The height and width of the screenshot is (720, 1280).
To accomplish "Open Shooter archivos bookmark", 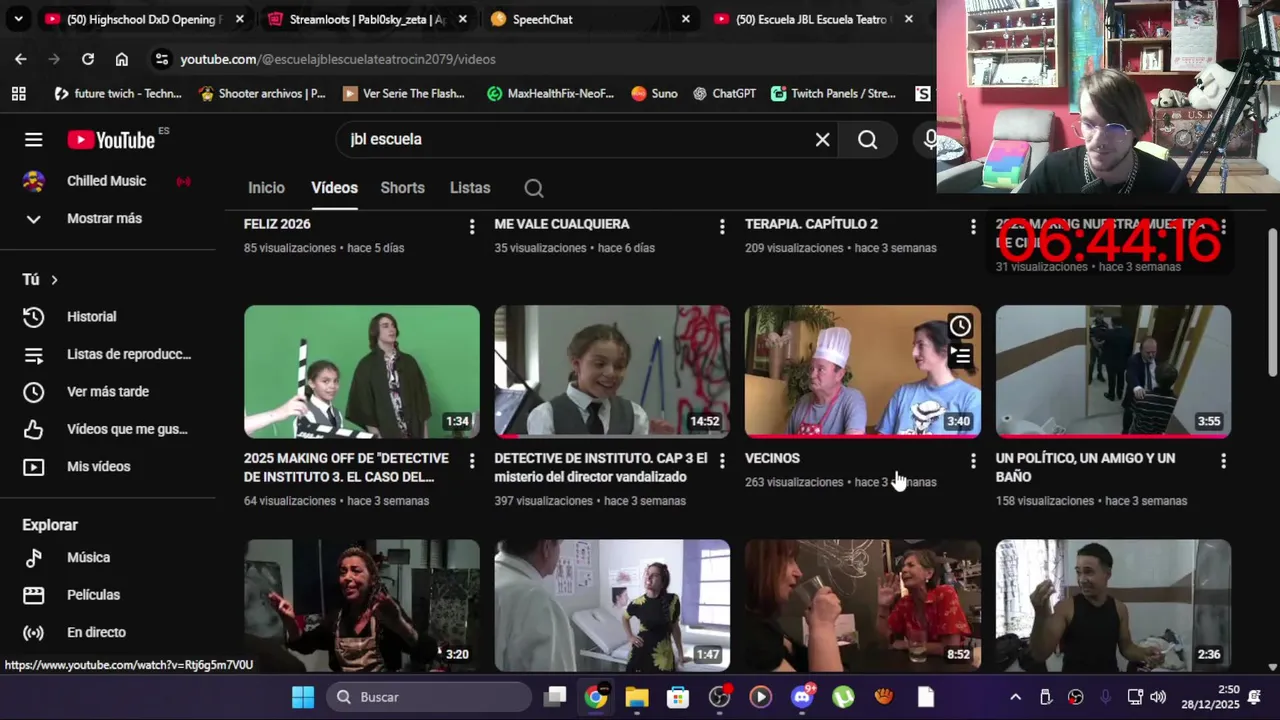I will point(262,93).
